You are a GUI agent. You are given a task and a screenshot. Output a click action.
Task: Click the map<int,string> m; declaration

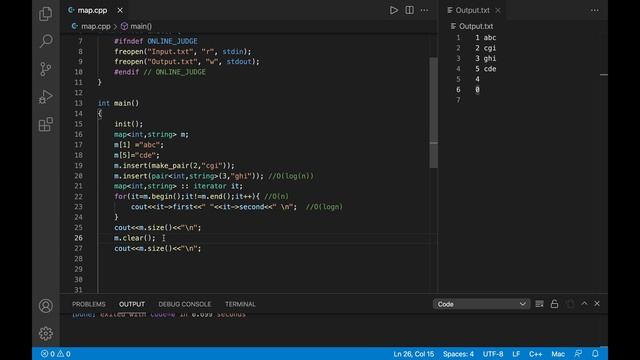tap(151, 134)
